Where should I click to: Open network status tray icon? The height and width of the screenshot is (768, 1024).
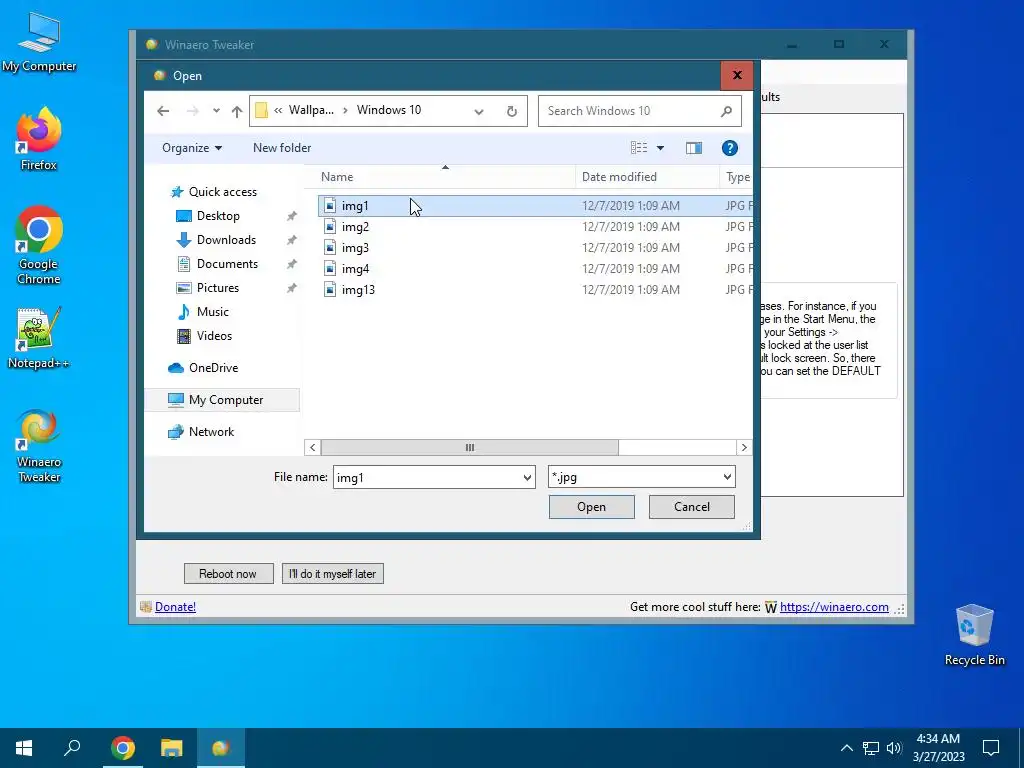pos(871,748)
